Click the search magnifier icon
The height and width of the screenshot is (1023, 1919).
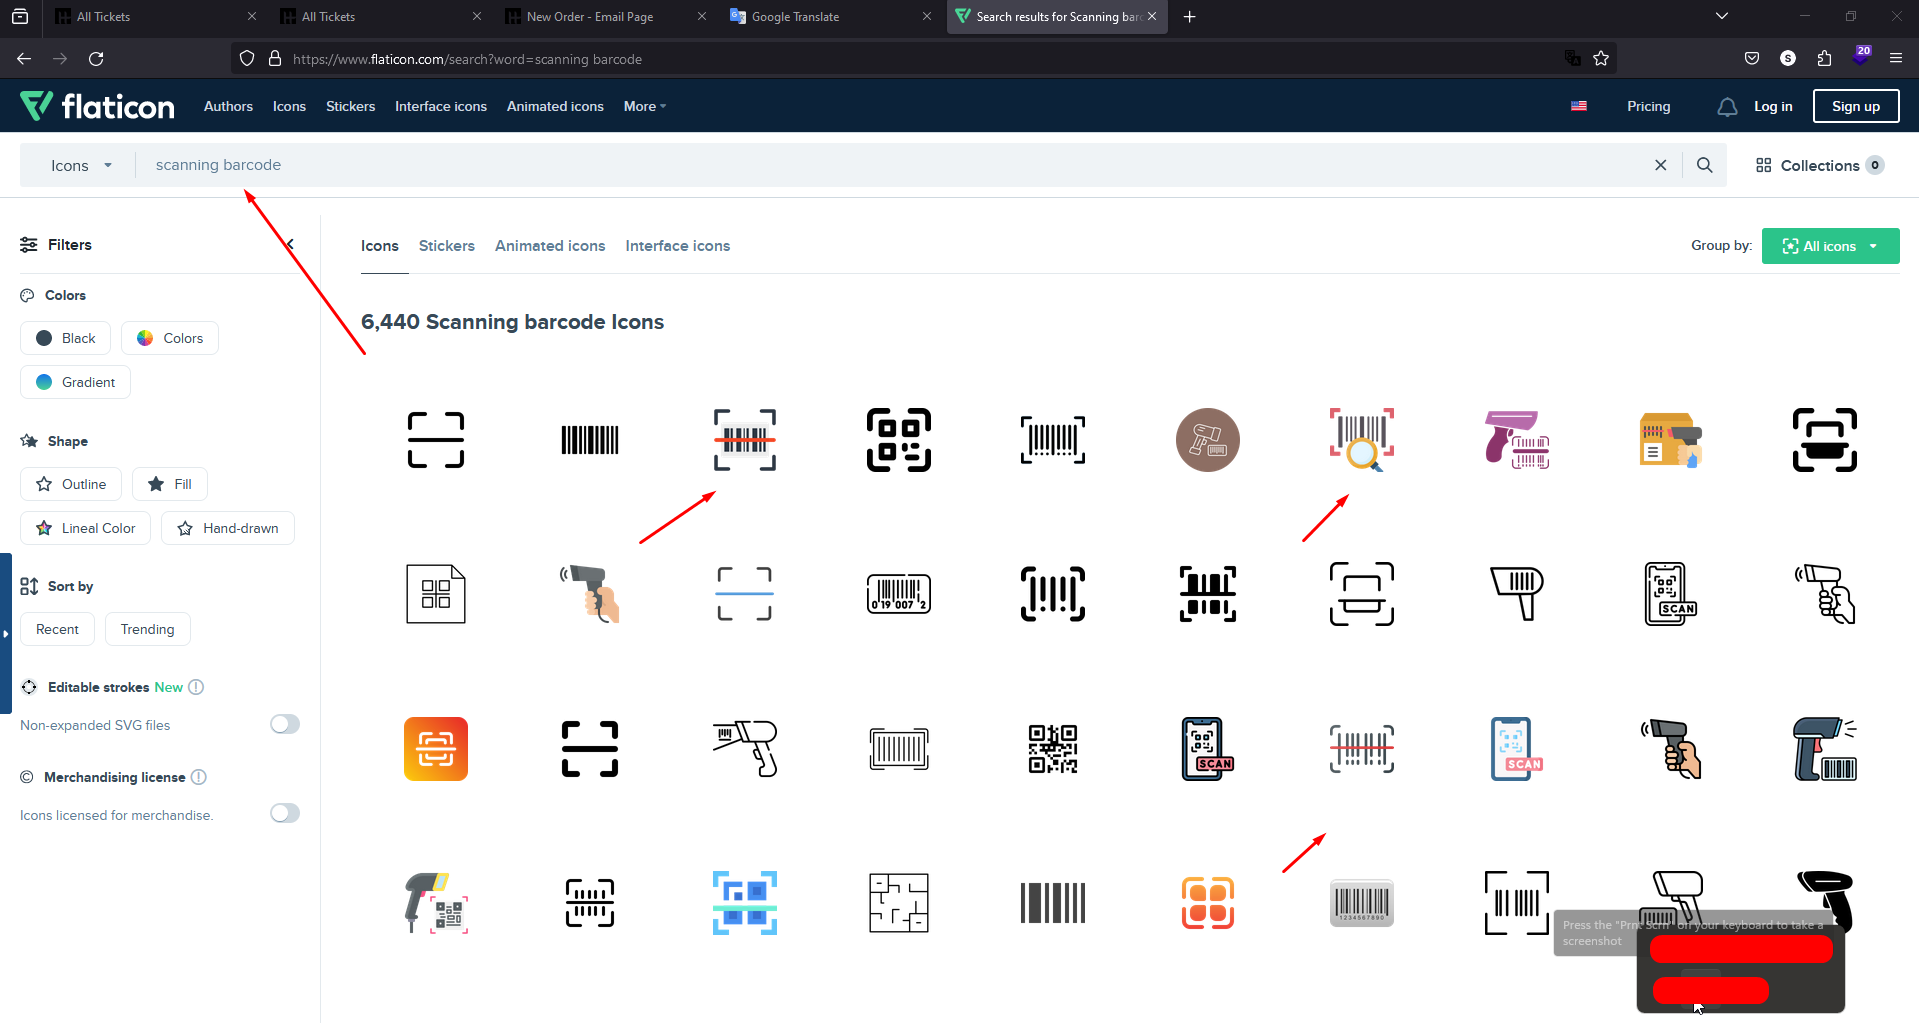[1705, 165]
